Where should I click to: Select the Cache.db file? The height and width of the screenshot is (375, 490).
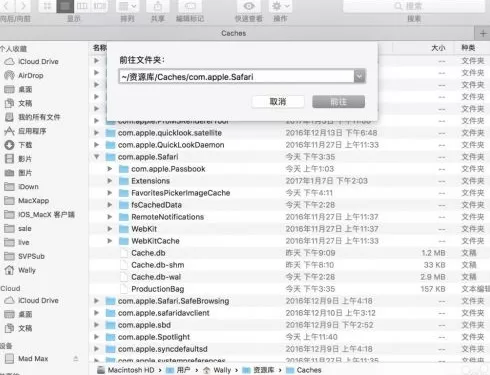pyautogui.click(x=289, y=253)
